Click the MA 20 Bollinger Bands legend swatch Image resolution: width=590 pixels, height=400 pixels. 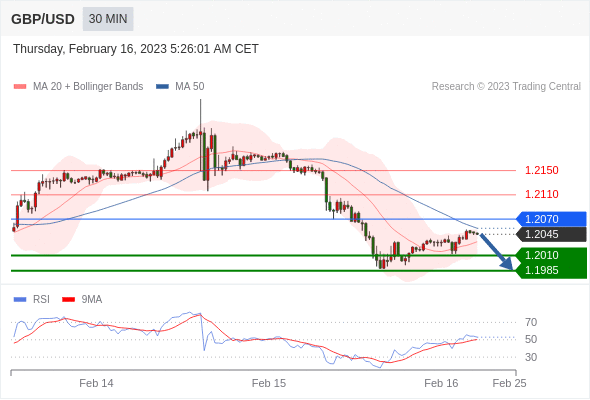20,87
